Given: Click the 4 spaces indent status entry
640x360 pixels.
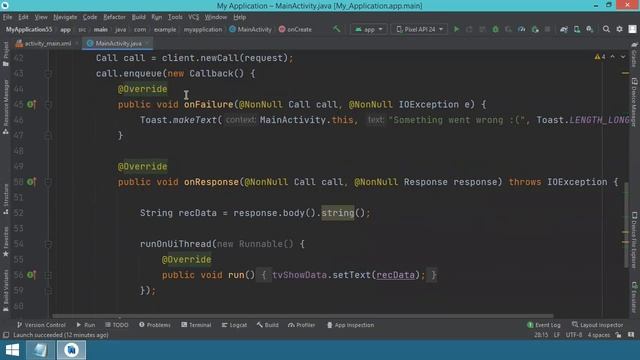Looking at the screenshot, I should tap(599, 335).
